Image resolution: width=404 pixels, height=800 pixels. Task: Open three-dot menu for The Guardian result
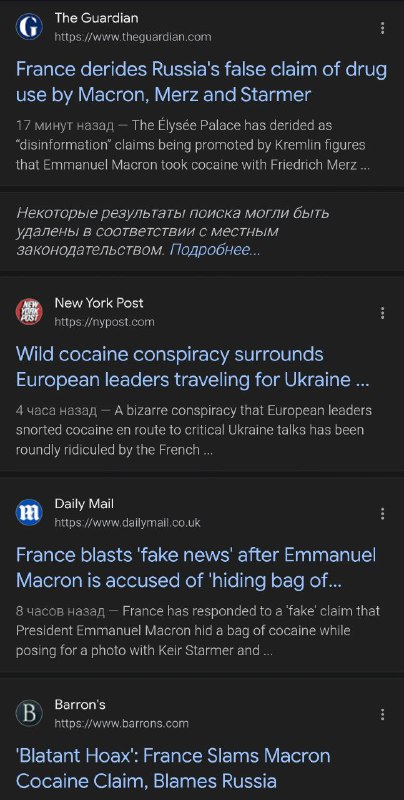(383, 28)
